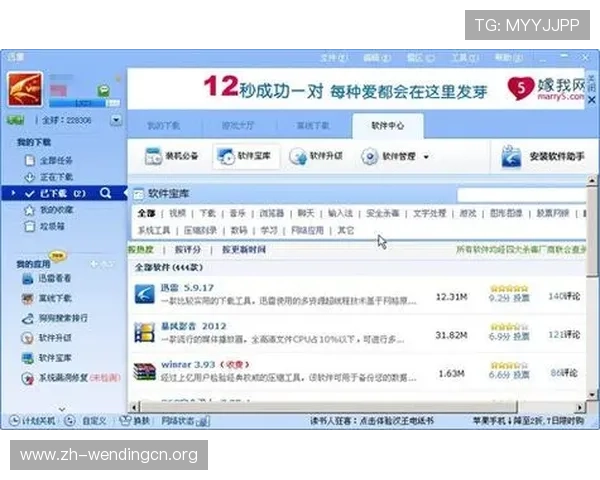Open 软件升级 in 我的应用 list
The image size is (600, 480).
click(47, 338)
